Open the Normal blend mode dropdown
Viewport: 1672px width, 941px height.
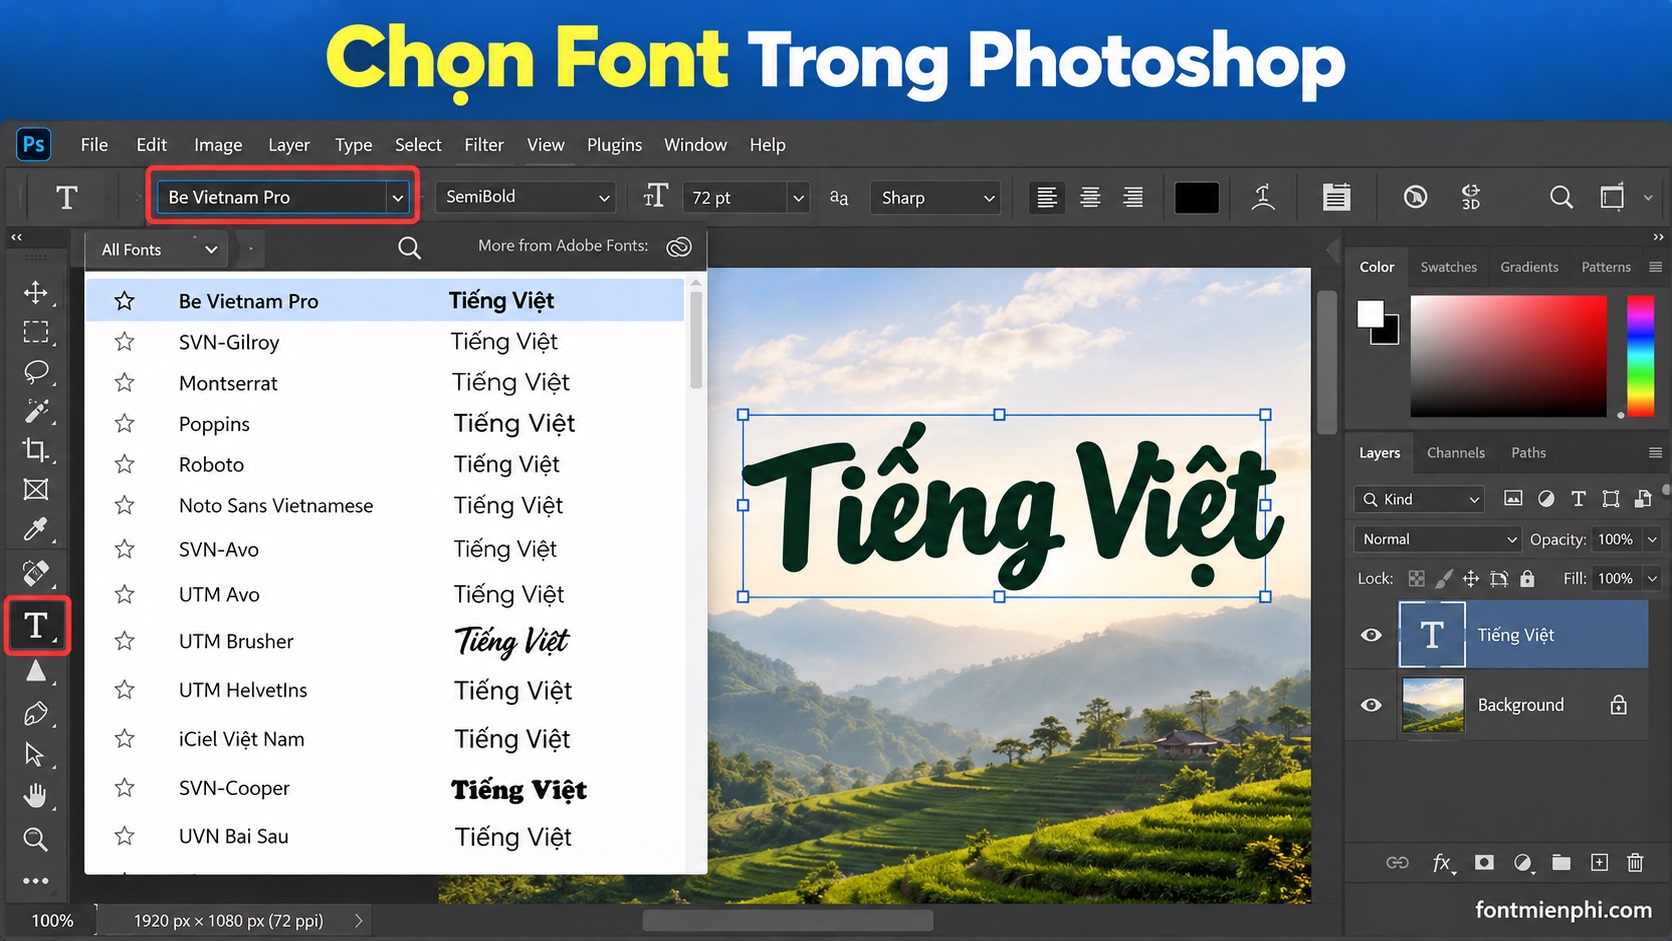(1437, 539)
